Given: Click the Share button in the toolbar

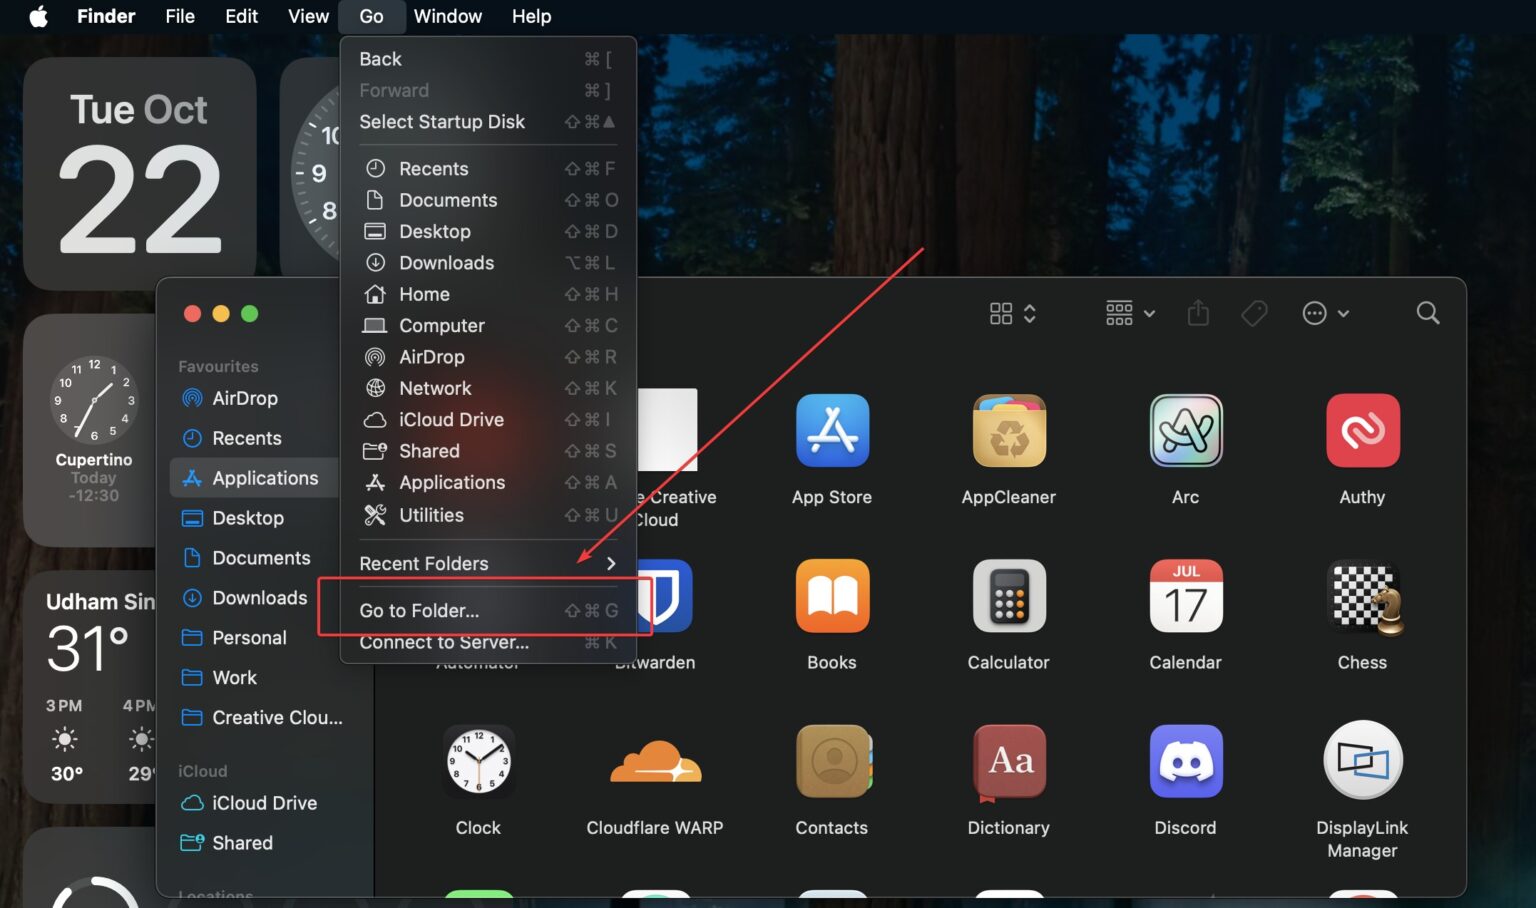Looking at the screenshot, I should pyautogui.click(x=1198, y=313).
